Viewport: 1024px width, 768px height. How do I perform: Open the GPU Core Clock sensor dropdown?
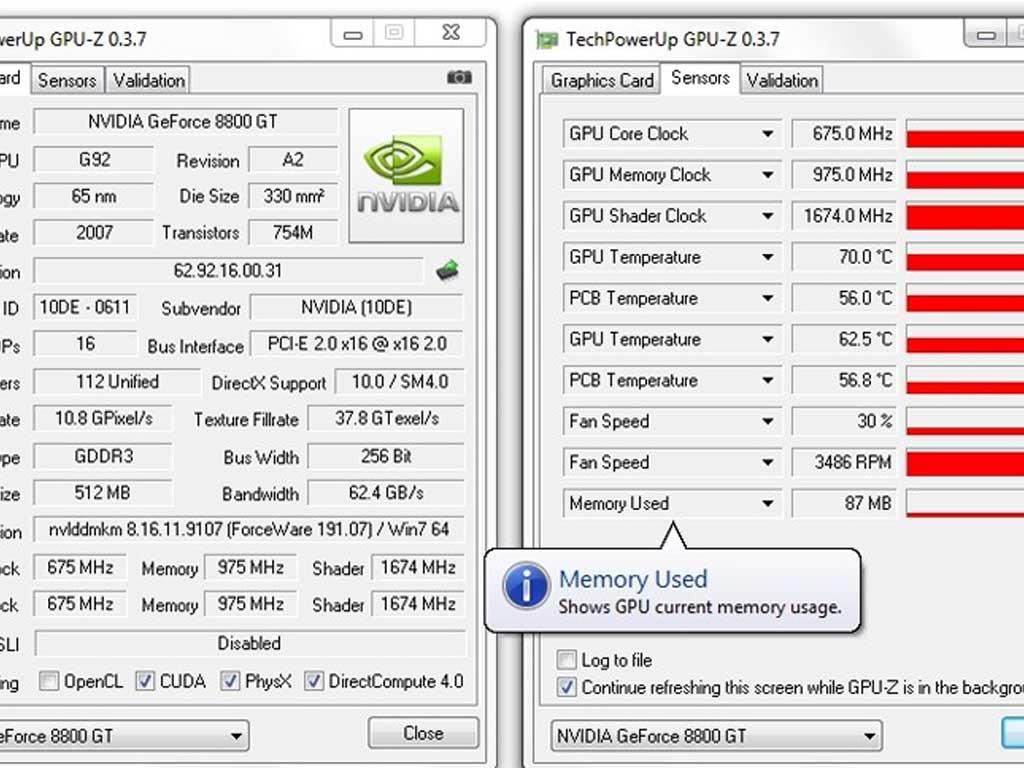pos(768,134)
